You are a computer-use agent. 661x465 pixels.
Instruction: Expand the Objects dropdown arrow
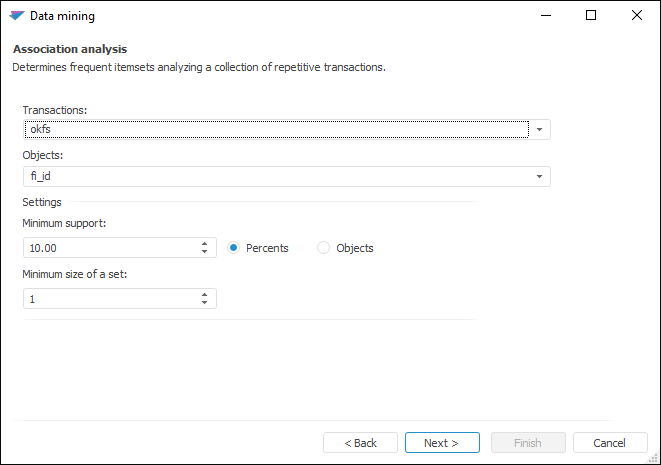pyautogui.click(x=540, y=177)
